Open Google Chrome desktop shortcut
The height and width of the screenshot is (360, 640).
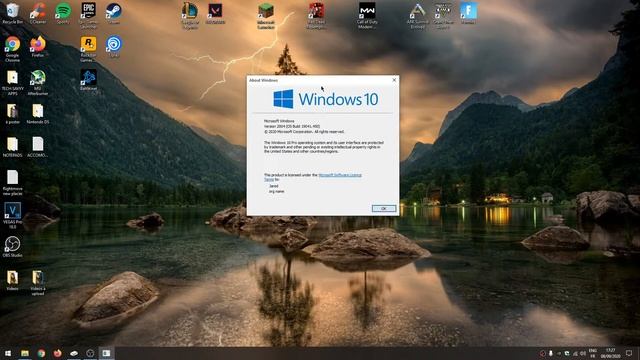[x=12, y=49]
